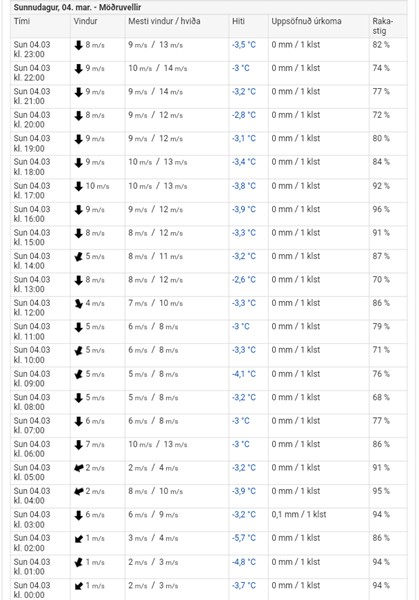Click the wind arrow icon at 05:00
Image resolution: width=419 pixels, height=600 pixels.
(x=78, y=468)
